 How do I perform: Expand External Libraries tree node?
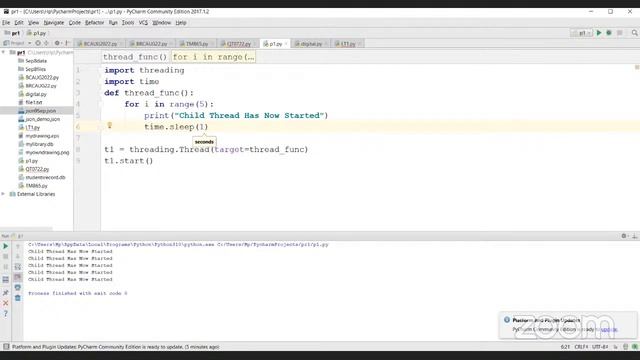tap(4, 194)
